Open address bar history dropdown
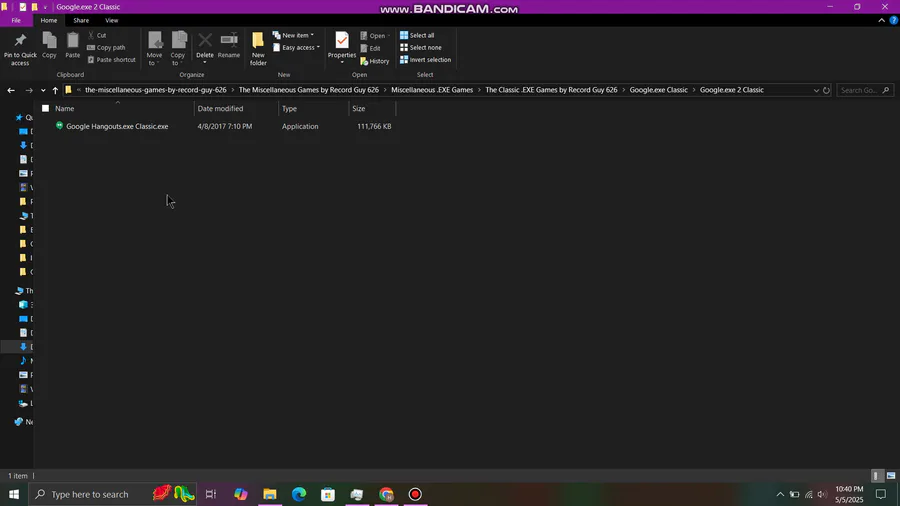This screenshot has width=900, height=506. pyautogui.click(x=816, y=90)
